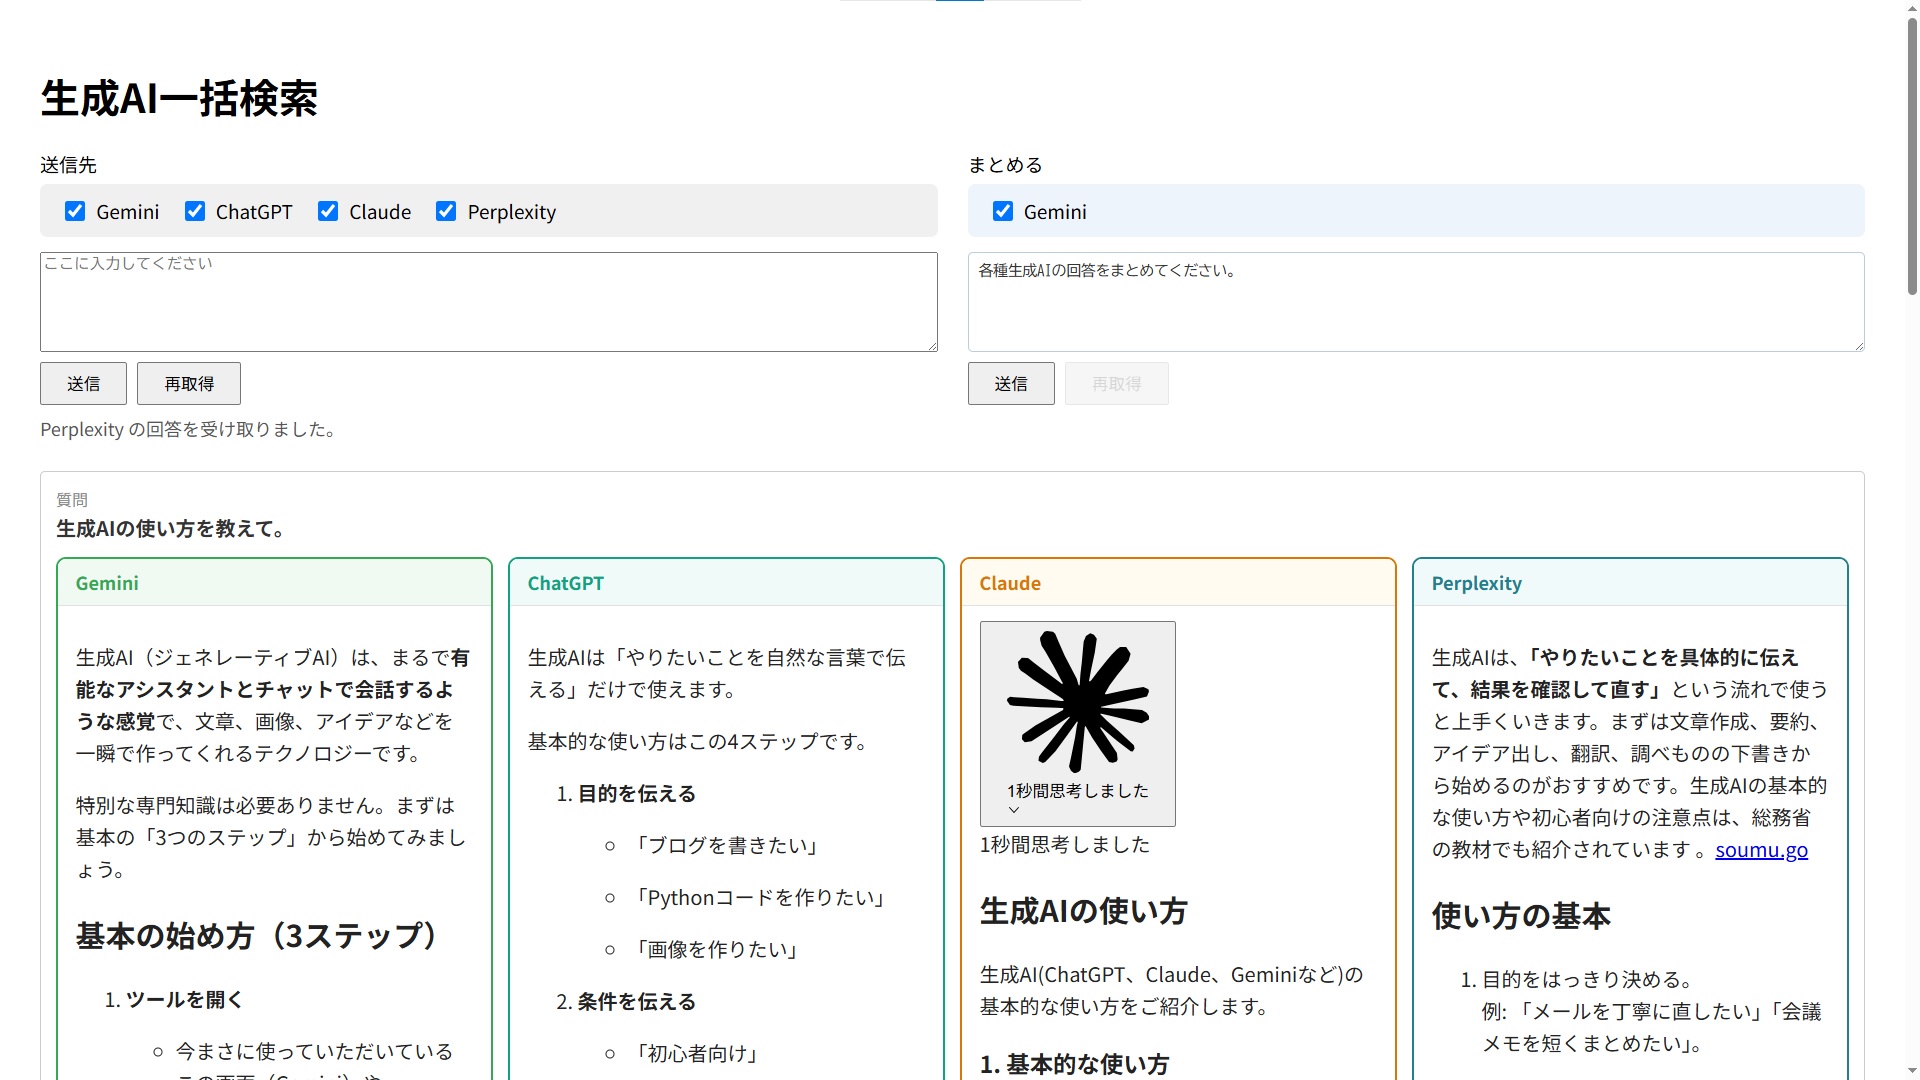This screenshot has width=1920, height=1080.
Task: Click the bullet 「初心者向け」
Action: point(696,1054)
